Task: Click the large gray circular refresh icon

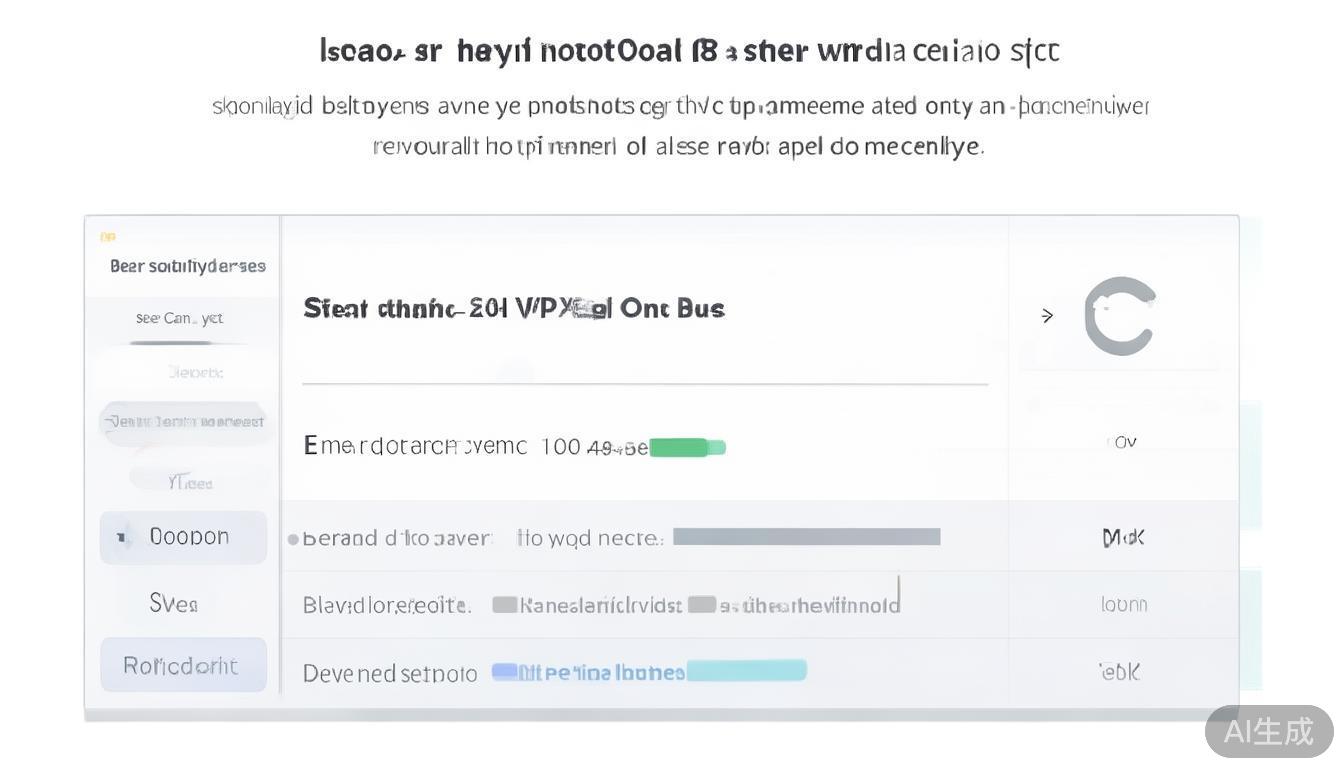Action: click(1119, 316)
